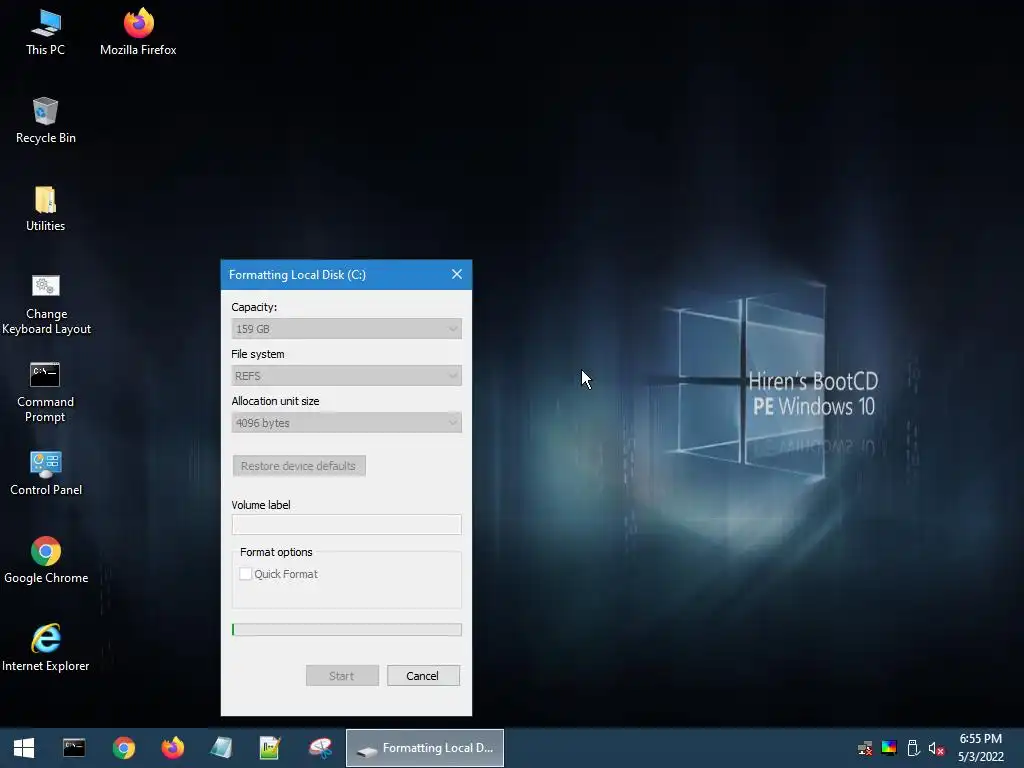Open the Windows Start menu

tap(24, 748)
